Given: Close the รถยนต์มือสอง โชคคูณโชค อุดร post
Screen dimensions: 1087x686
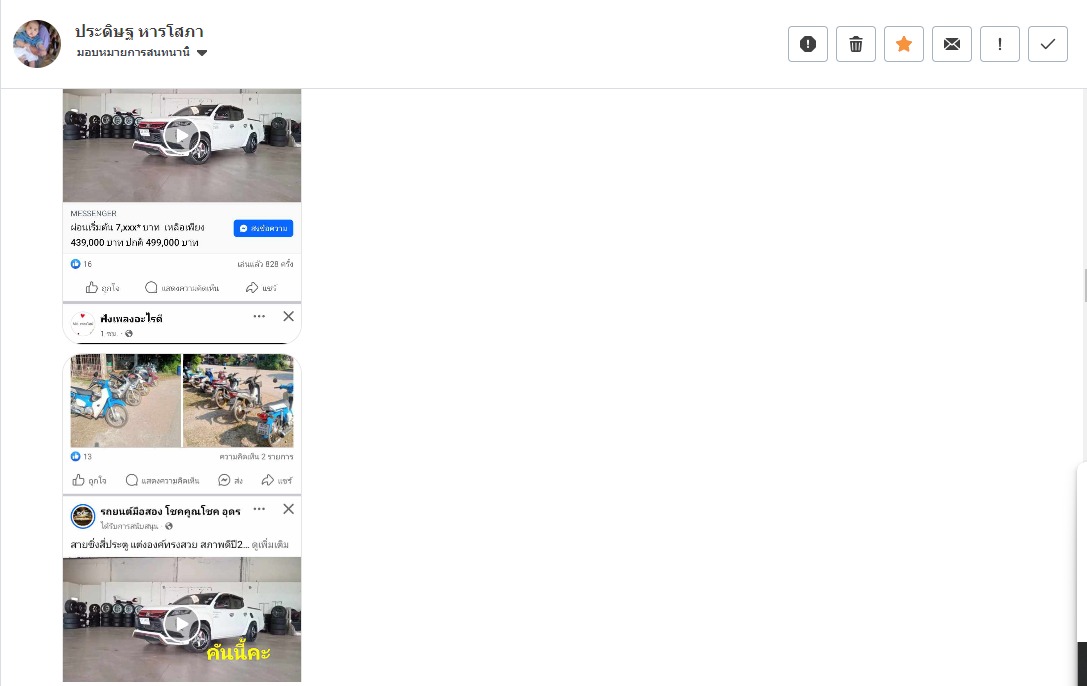Looking at the screenshot, I should 288,509.
